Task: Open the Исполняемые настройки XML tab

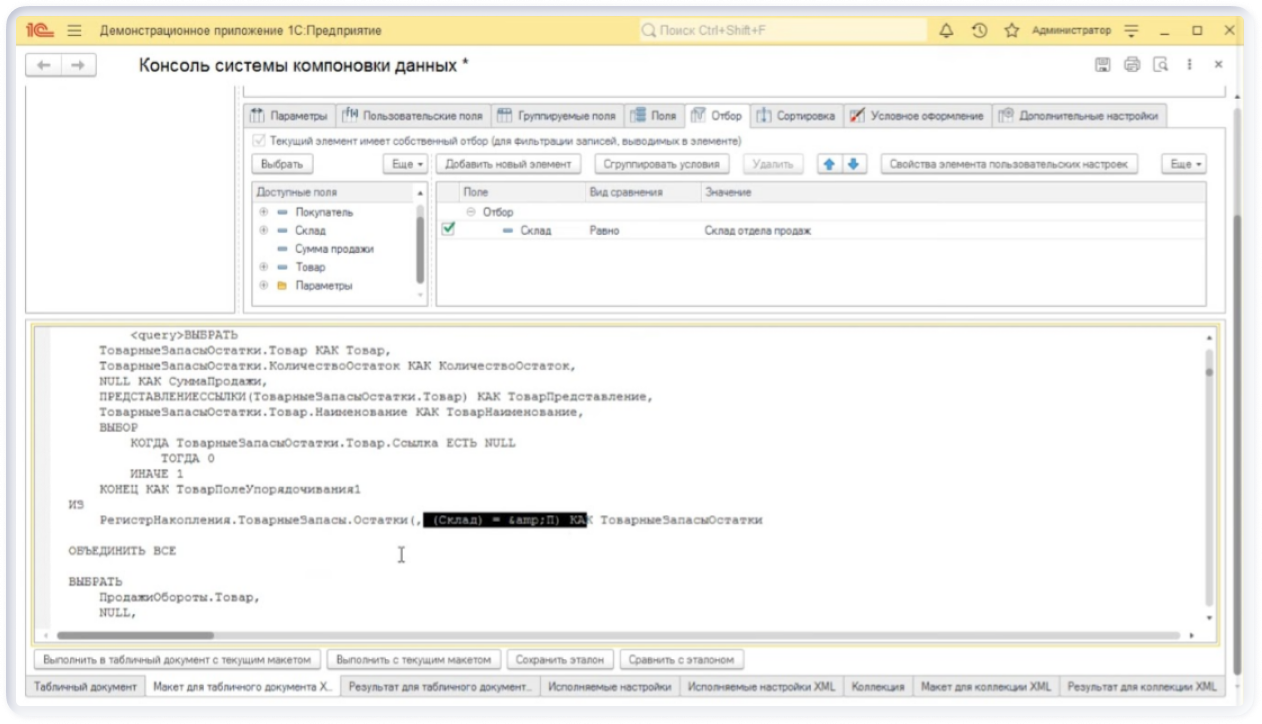Action: 762,687
